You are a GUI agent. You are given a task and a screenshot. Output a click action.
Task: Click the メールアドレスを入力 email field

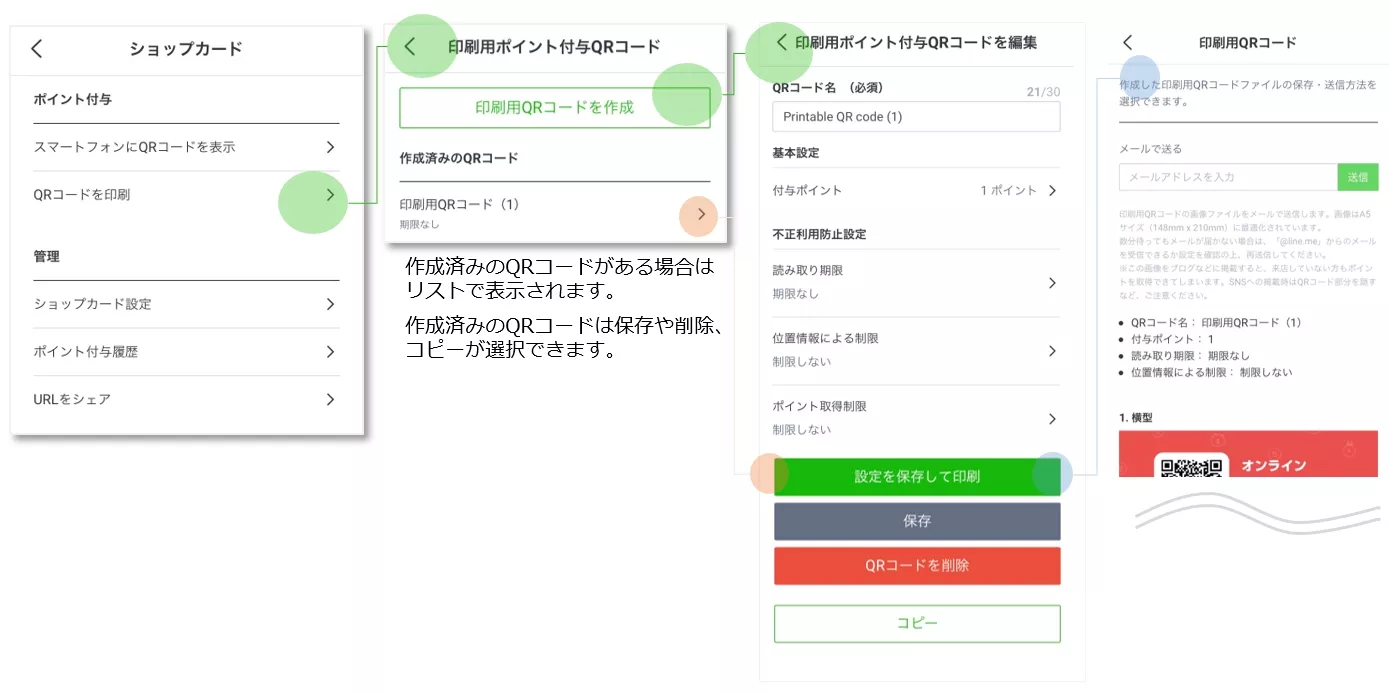[x=1227, y=177]
